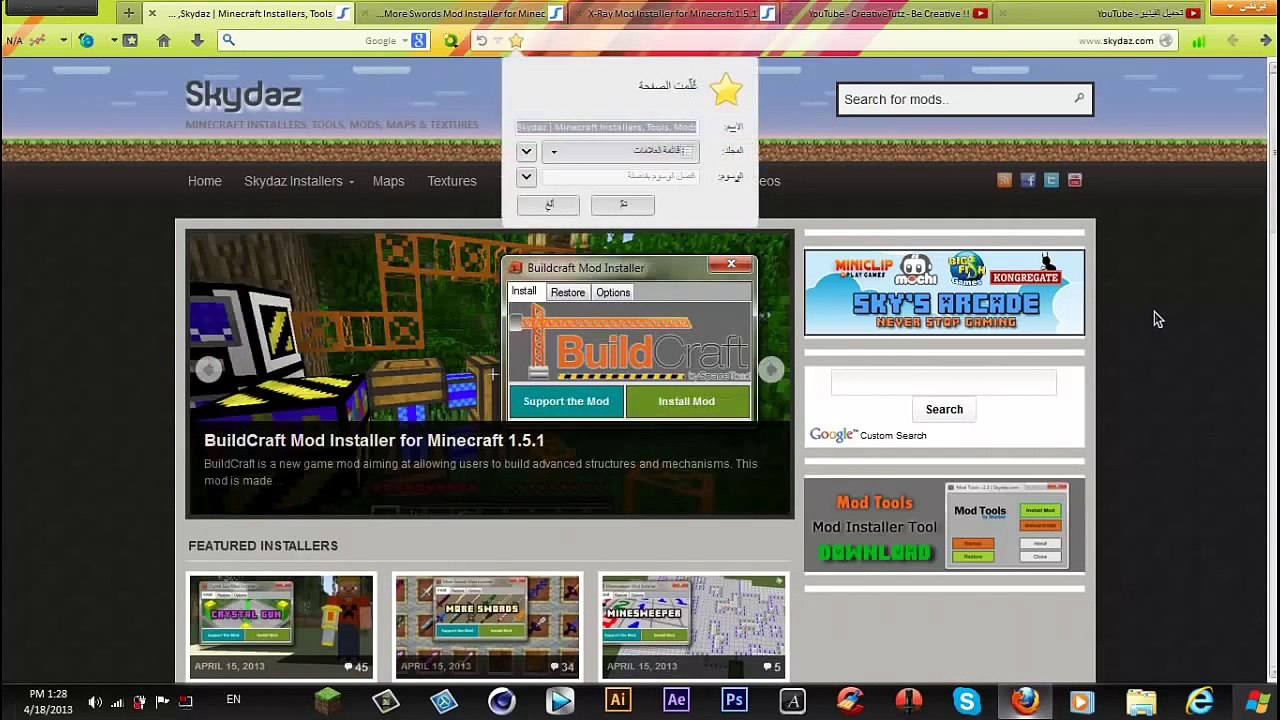
Task: Open the Crystal Gun installer thumbnail
Action: [x=281, y=626]
